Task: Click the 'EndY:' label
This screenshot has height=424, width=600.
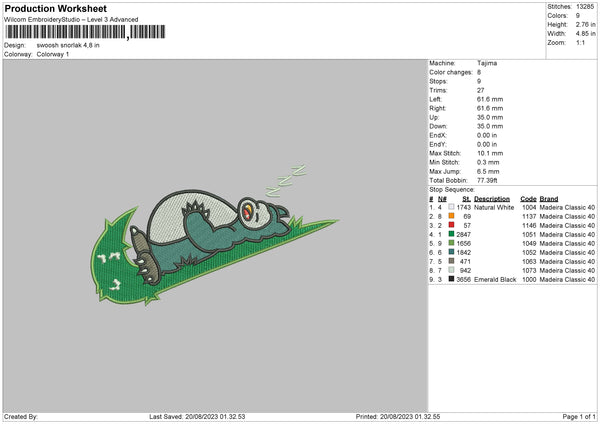Action: click(438, 144)
